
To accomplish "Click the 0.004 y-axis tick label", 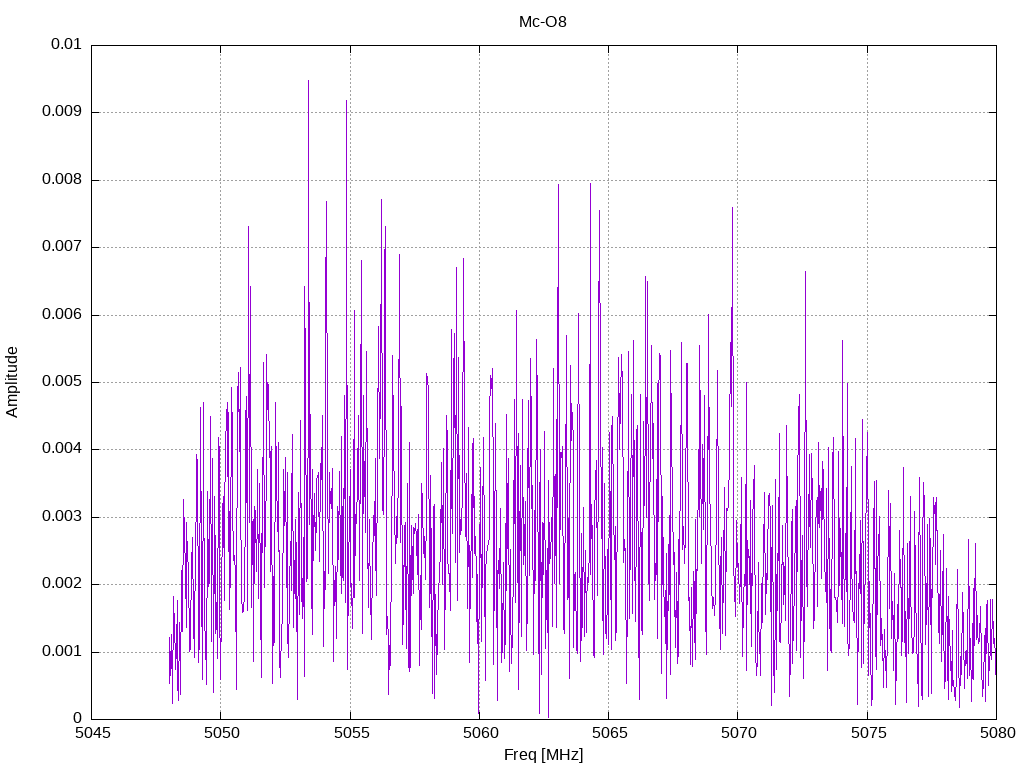I will tap(62, 449).
